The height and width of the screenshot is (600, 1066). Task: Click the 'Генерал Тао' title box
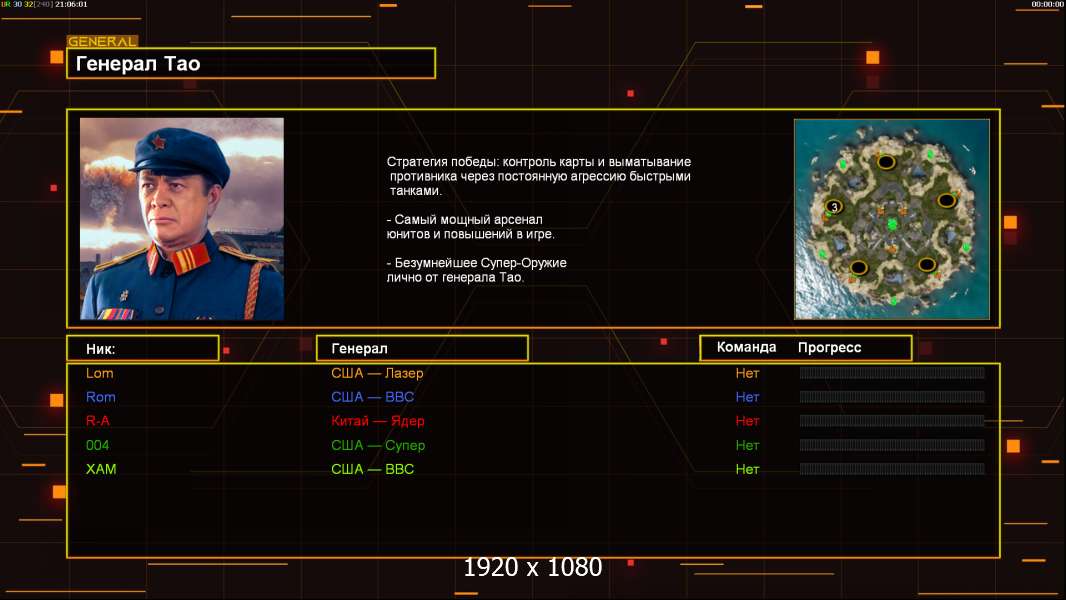251,63
